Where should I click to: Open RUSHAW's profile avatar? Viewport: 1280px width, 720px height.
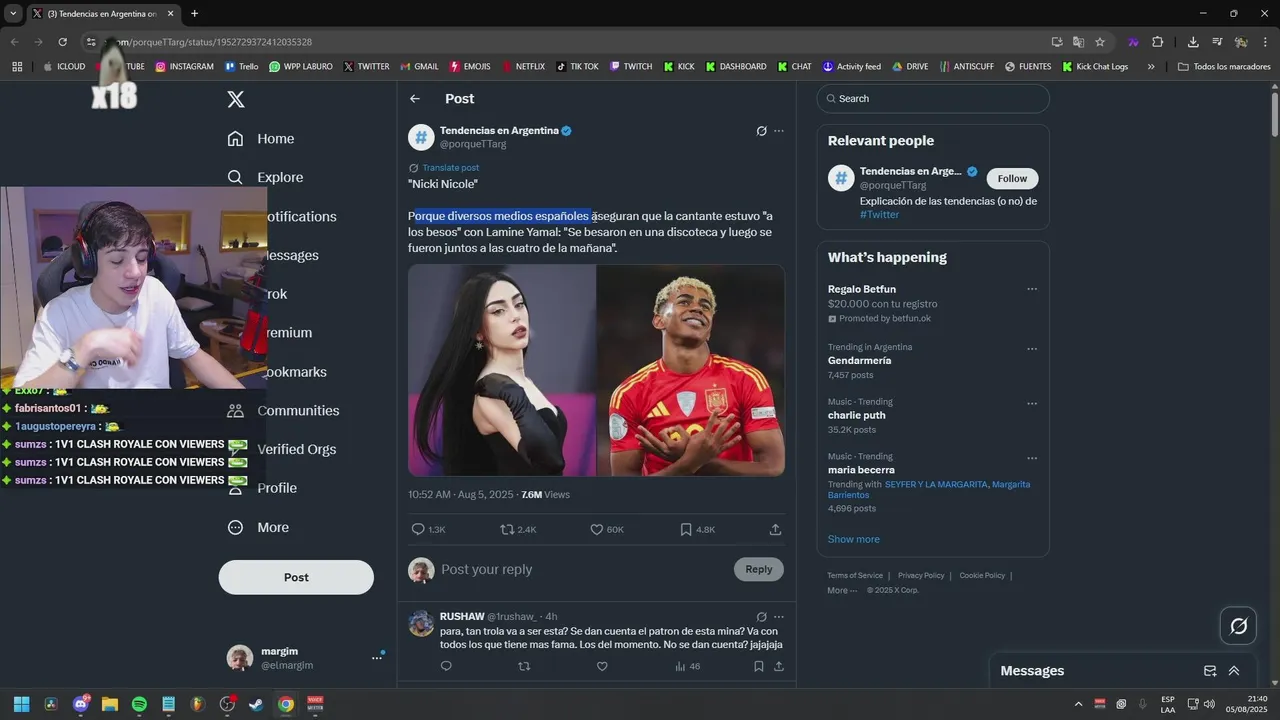(421, 623)
